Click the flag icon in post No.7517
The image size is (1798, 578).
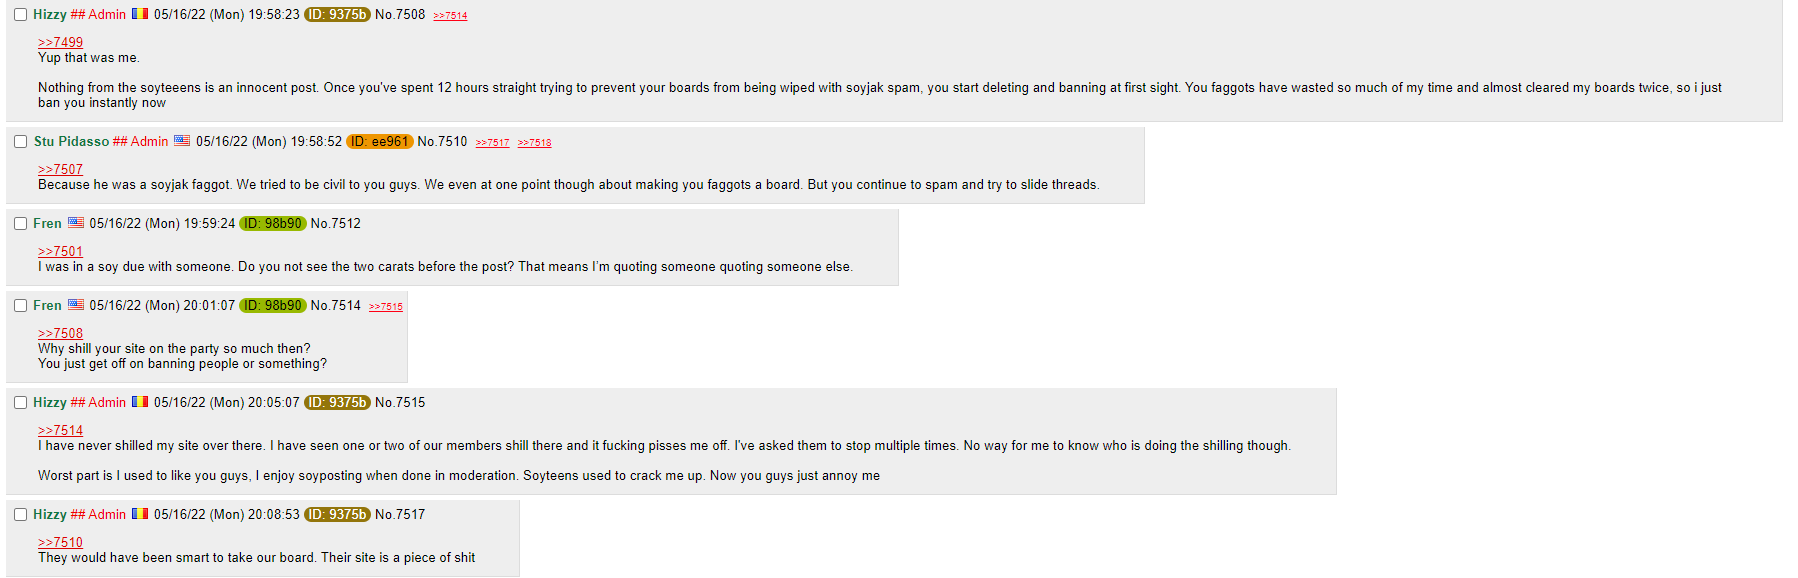tap(140, 514)
